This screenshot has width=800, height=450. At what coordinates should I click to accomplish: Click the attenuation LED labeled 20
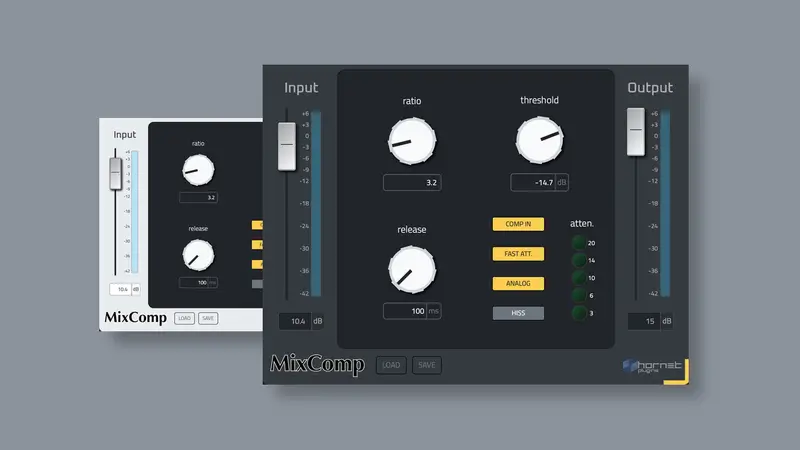[x=579, y=243]
